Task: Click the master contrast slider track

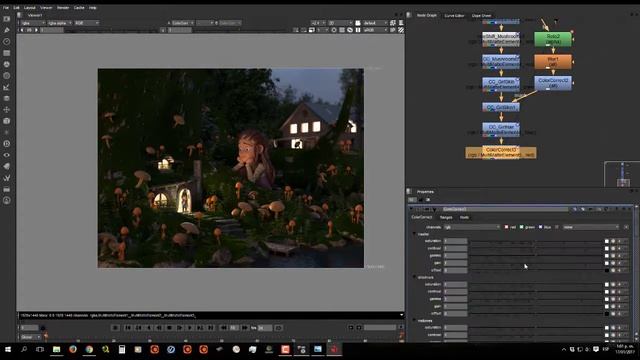Action: point(536,249)
